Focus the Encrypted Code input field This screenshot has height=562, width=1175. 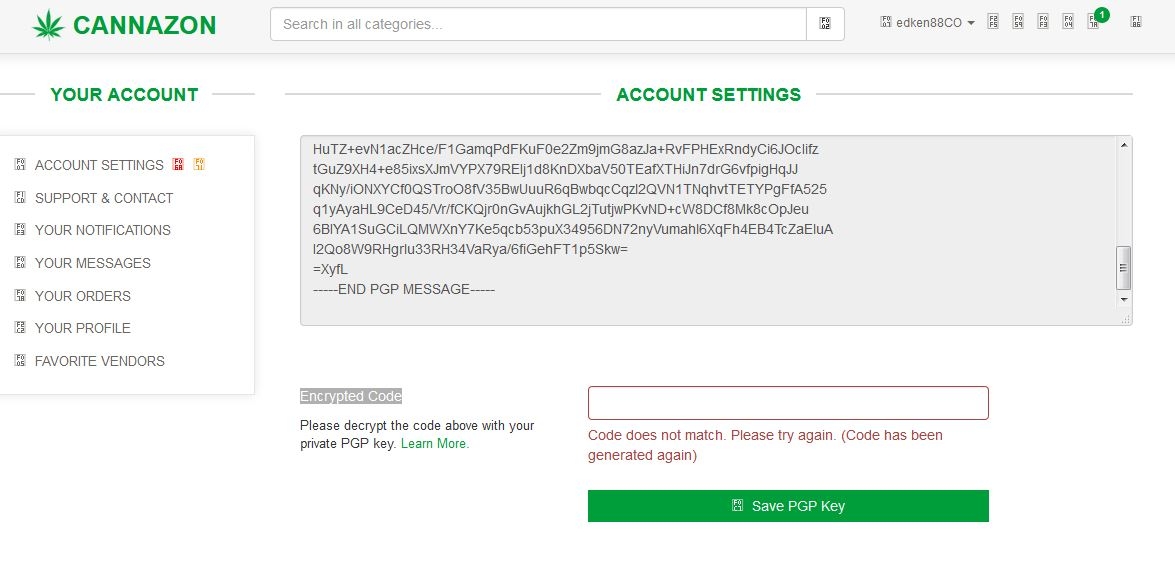tap(788, 403)
